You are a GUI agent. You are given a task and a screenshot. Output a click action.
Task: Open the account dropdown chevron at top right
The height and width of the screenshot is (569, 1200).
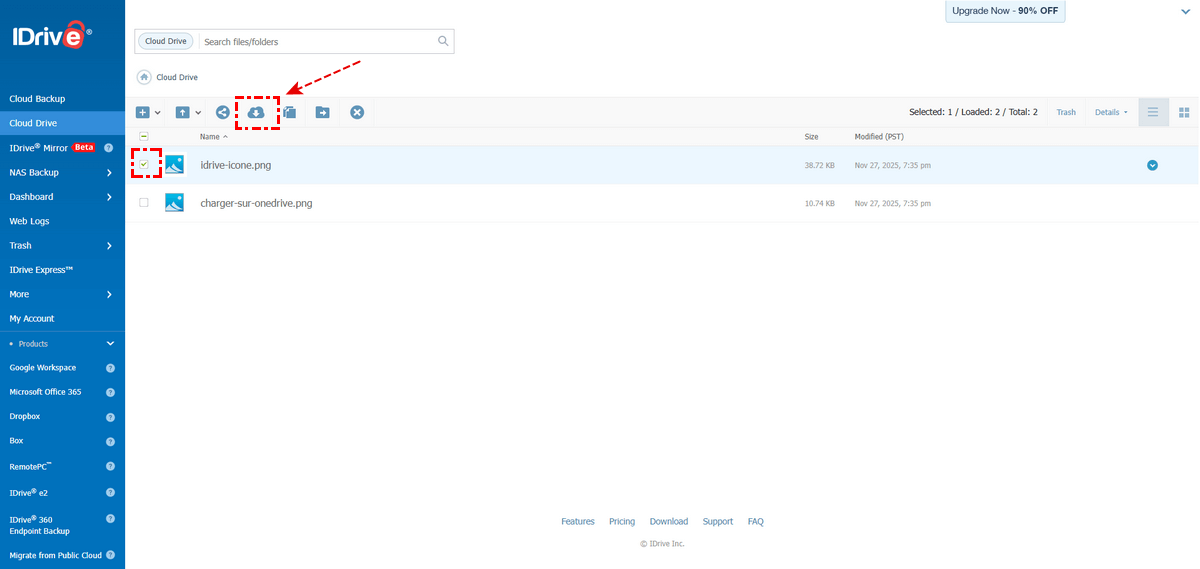(1185, 11)
